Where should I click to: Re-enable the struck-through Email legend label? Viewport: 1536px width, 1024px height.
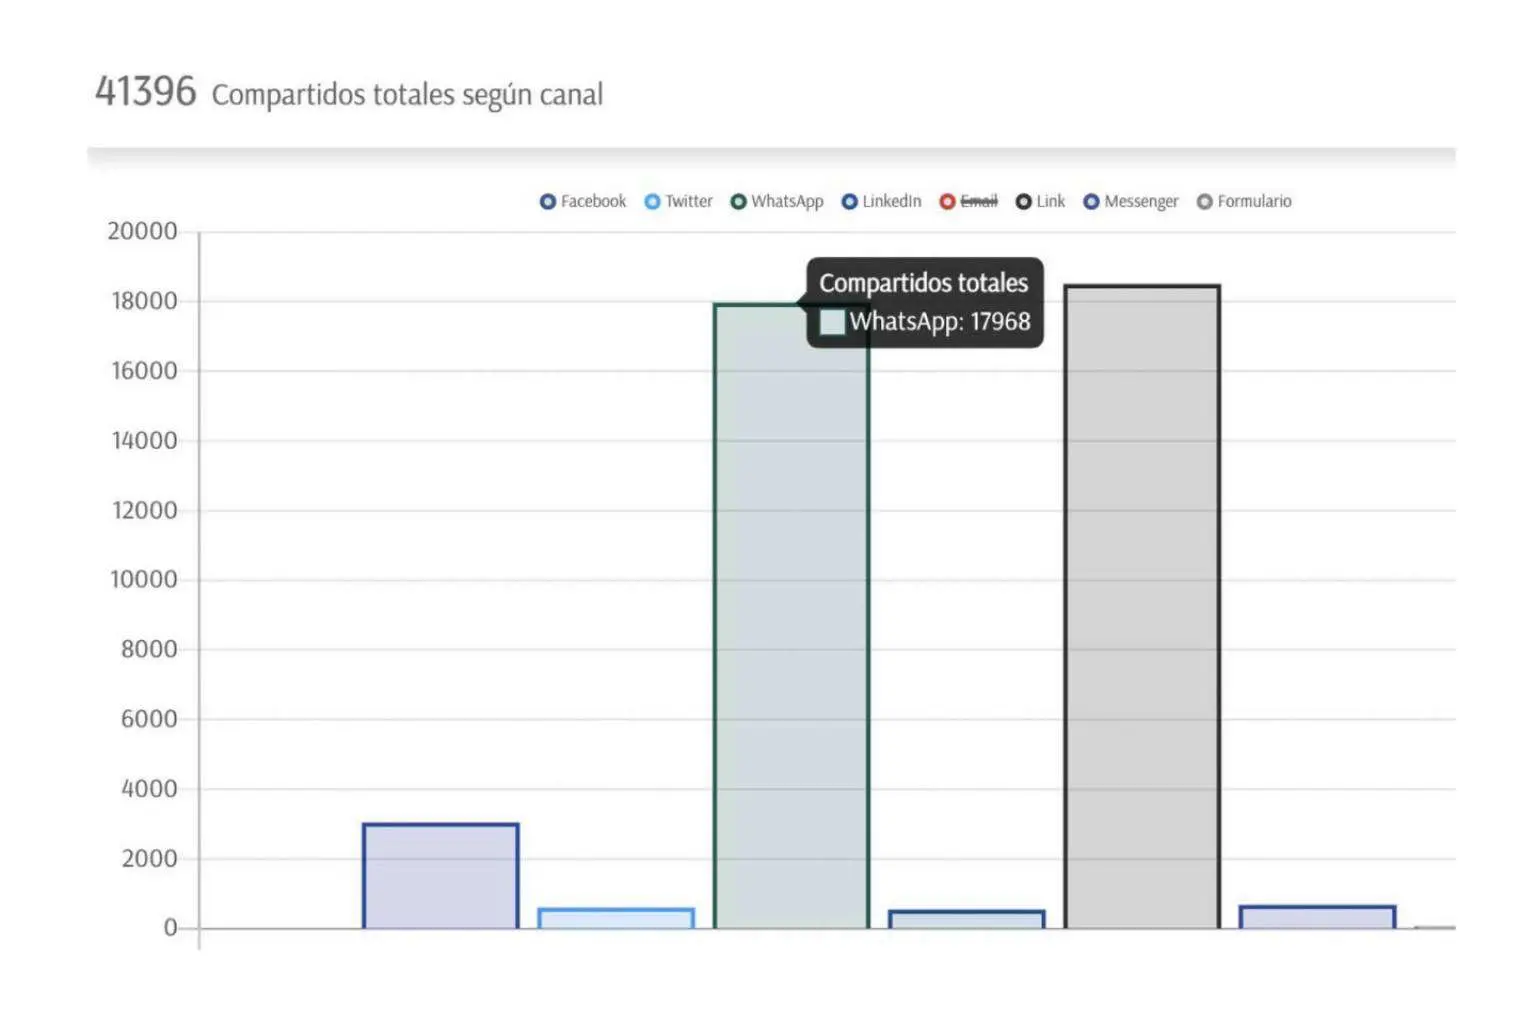point(979,202)
